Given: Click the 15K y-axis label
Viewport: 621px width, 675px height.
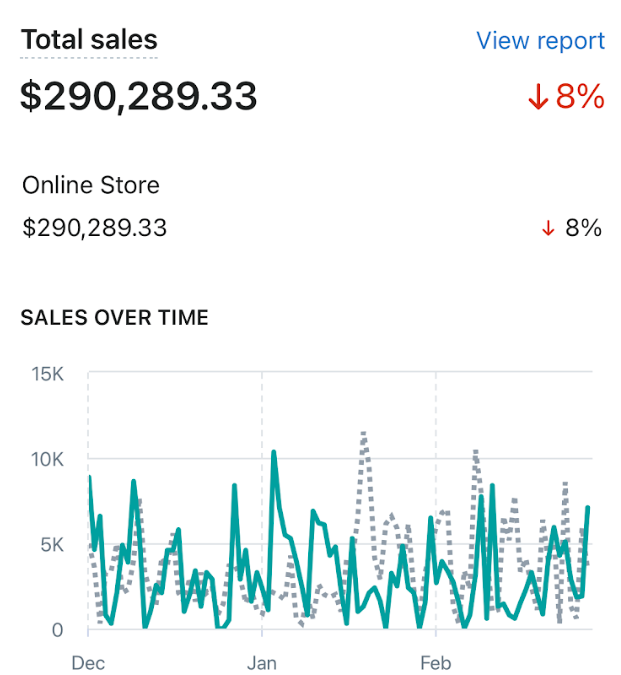Looking at the screenshot, I should 47,374.
